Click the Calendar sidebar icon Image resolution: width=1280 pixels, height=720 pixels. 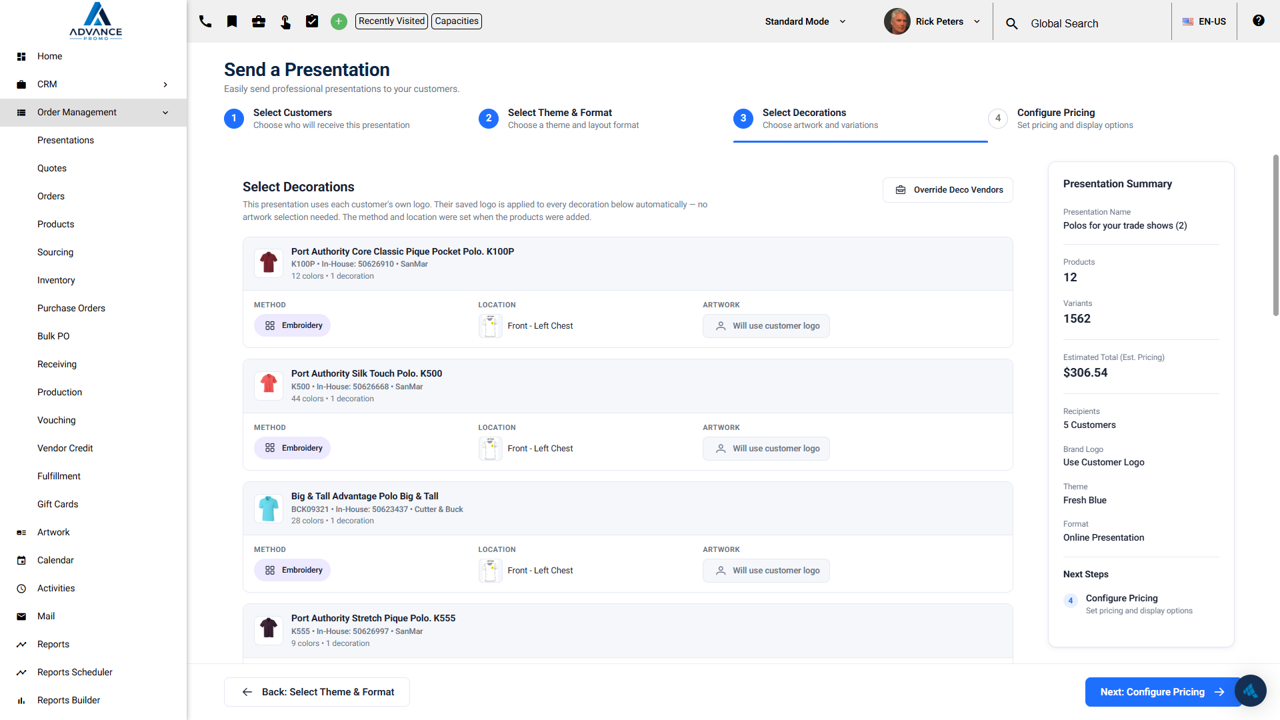[21, 560]
